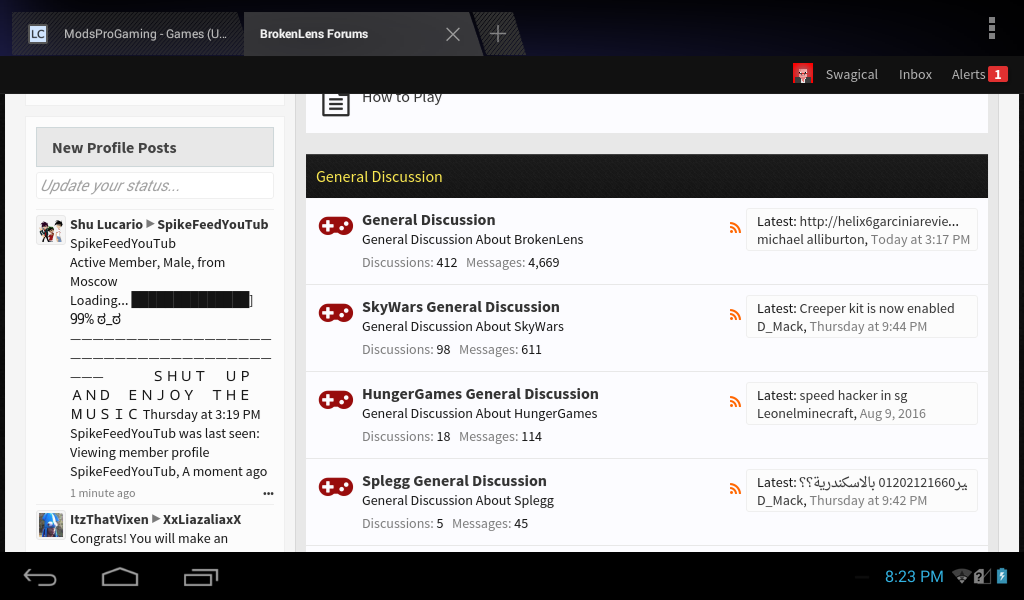Open the browser overflow menu icon
The image size is (1024, 600).
tap(991, 28)
